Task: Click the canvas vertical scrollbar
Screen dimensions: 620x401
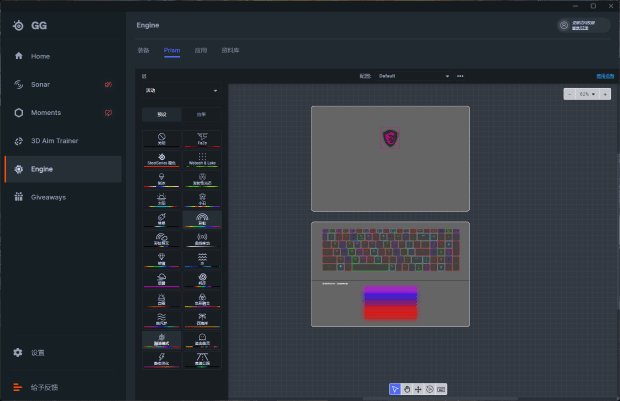Action: 618,231
